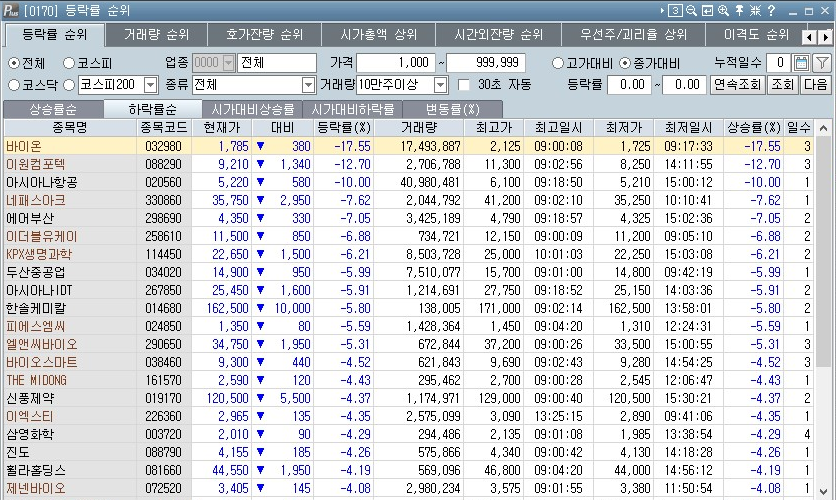Switch to the 시가총액 상위 tab
Viewport: 836px width, 500px height.
click(x=379, y=35)
